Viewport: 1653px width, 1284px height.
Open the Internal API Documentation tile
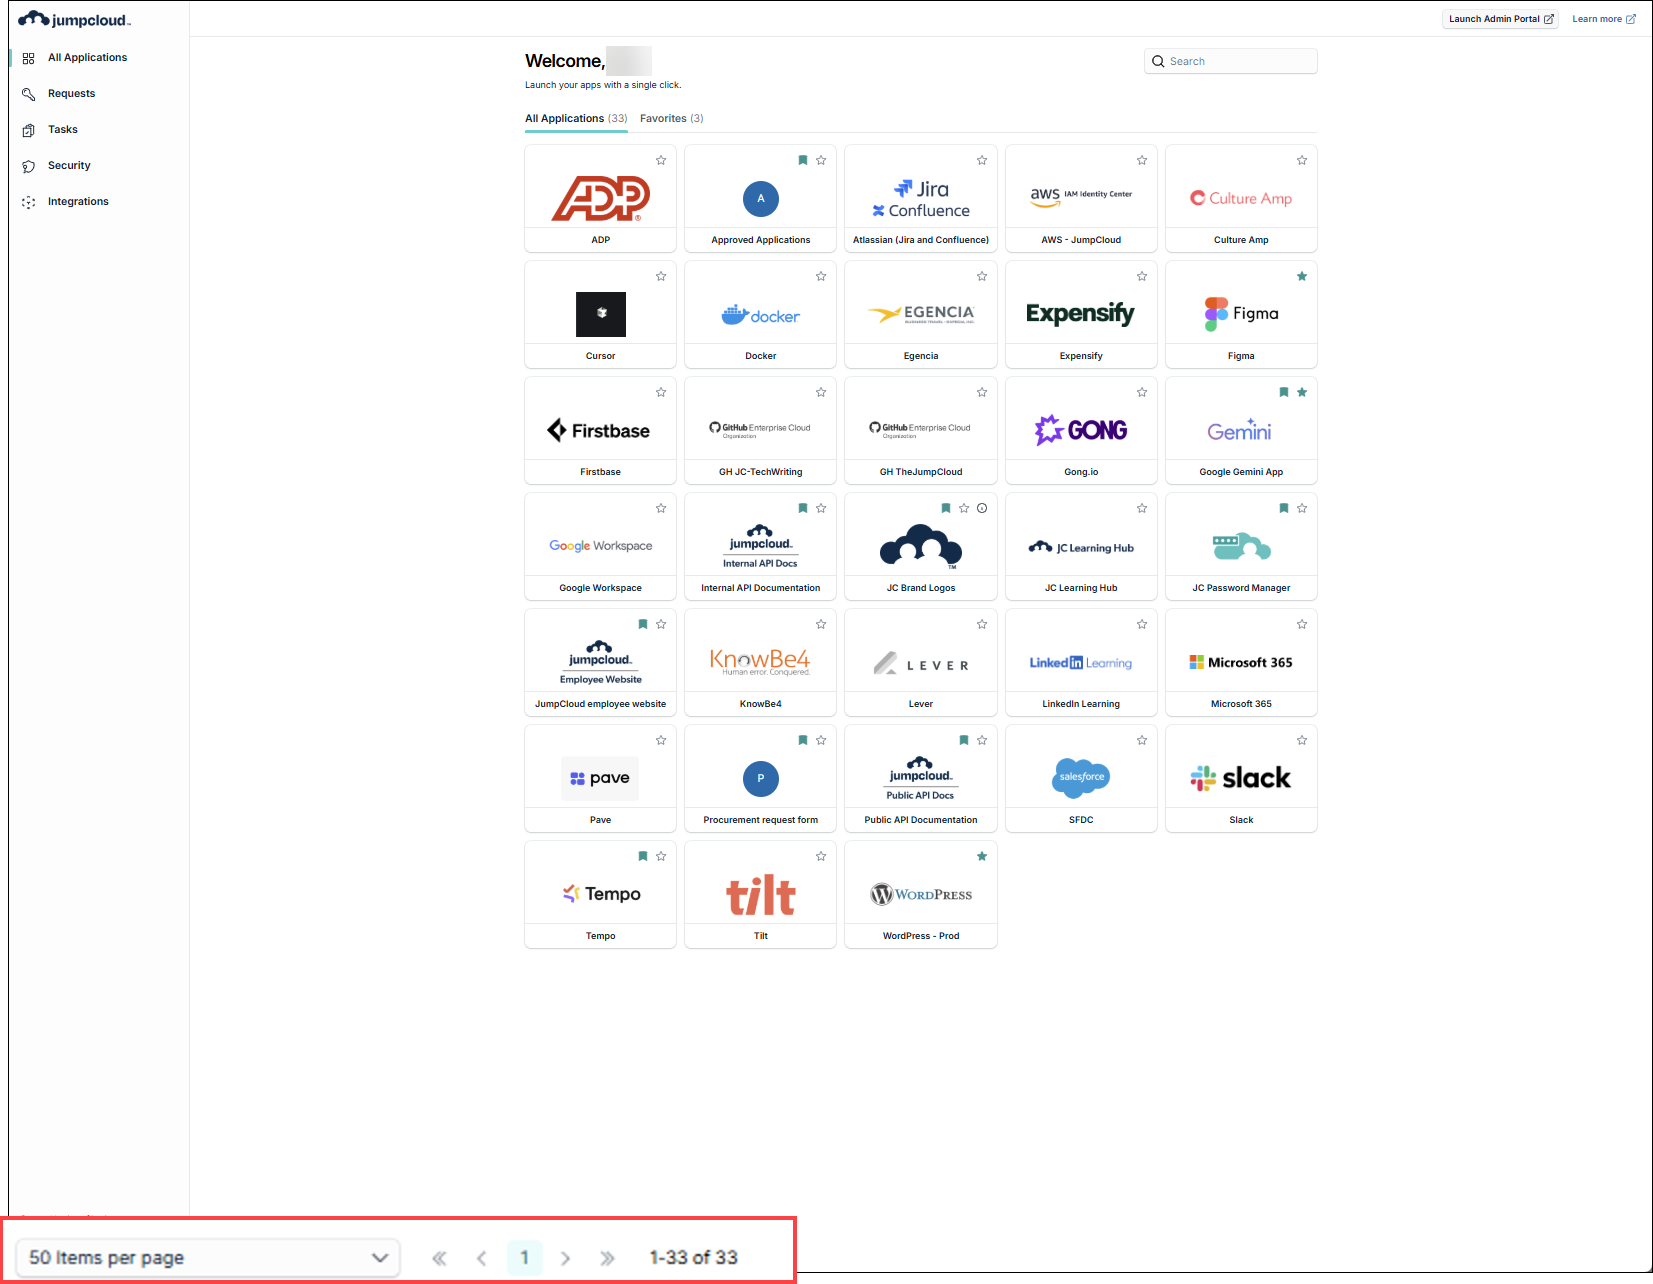pyautogui.click(x=761, y=546)
